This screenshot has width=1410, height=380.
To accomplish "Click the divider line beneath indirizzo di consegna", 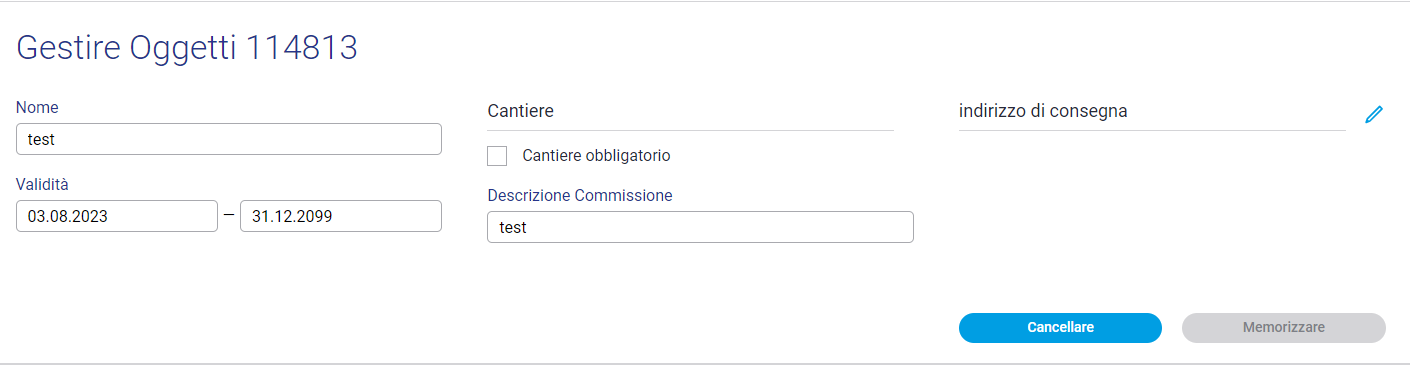I will 1152,130.
